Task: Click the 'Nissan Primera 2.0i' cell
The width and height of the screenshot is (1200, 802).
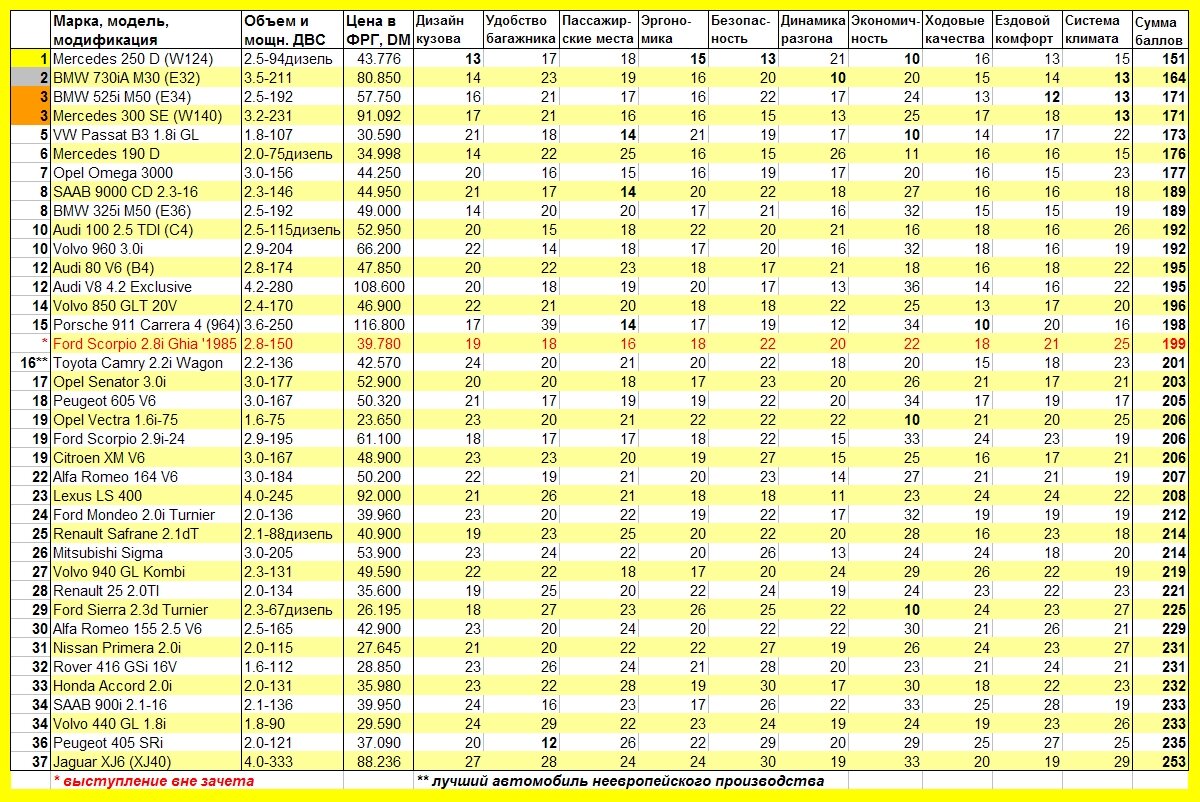Action: (x=145, y=648)
